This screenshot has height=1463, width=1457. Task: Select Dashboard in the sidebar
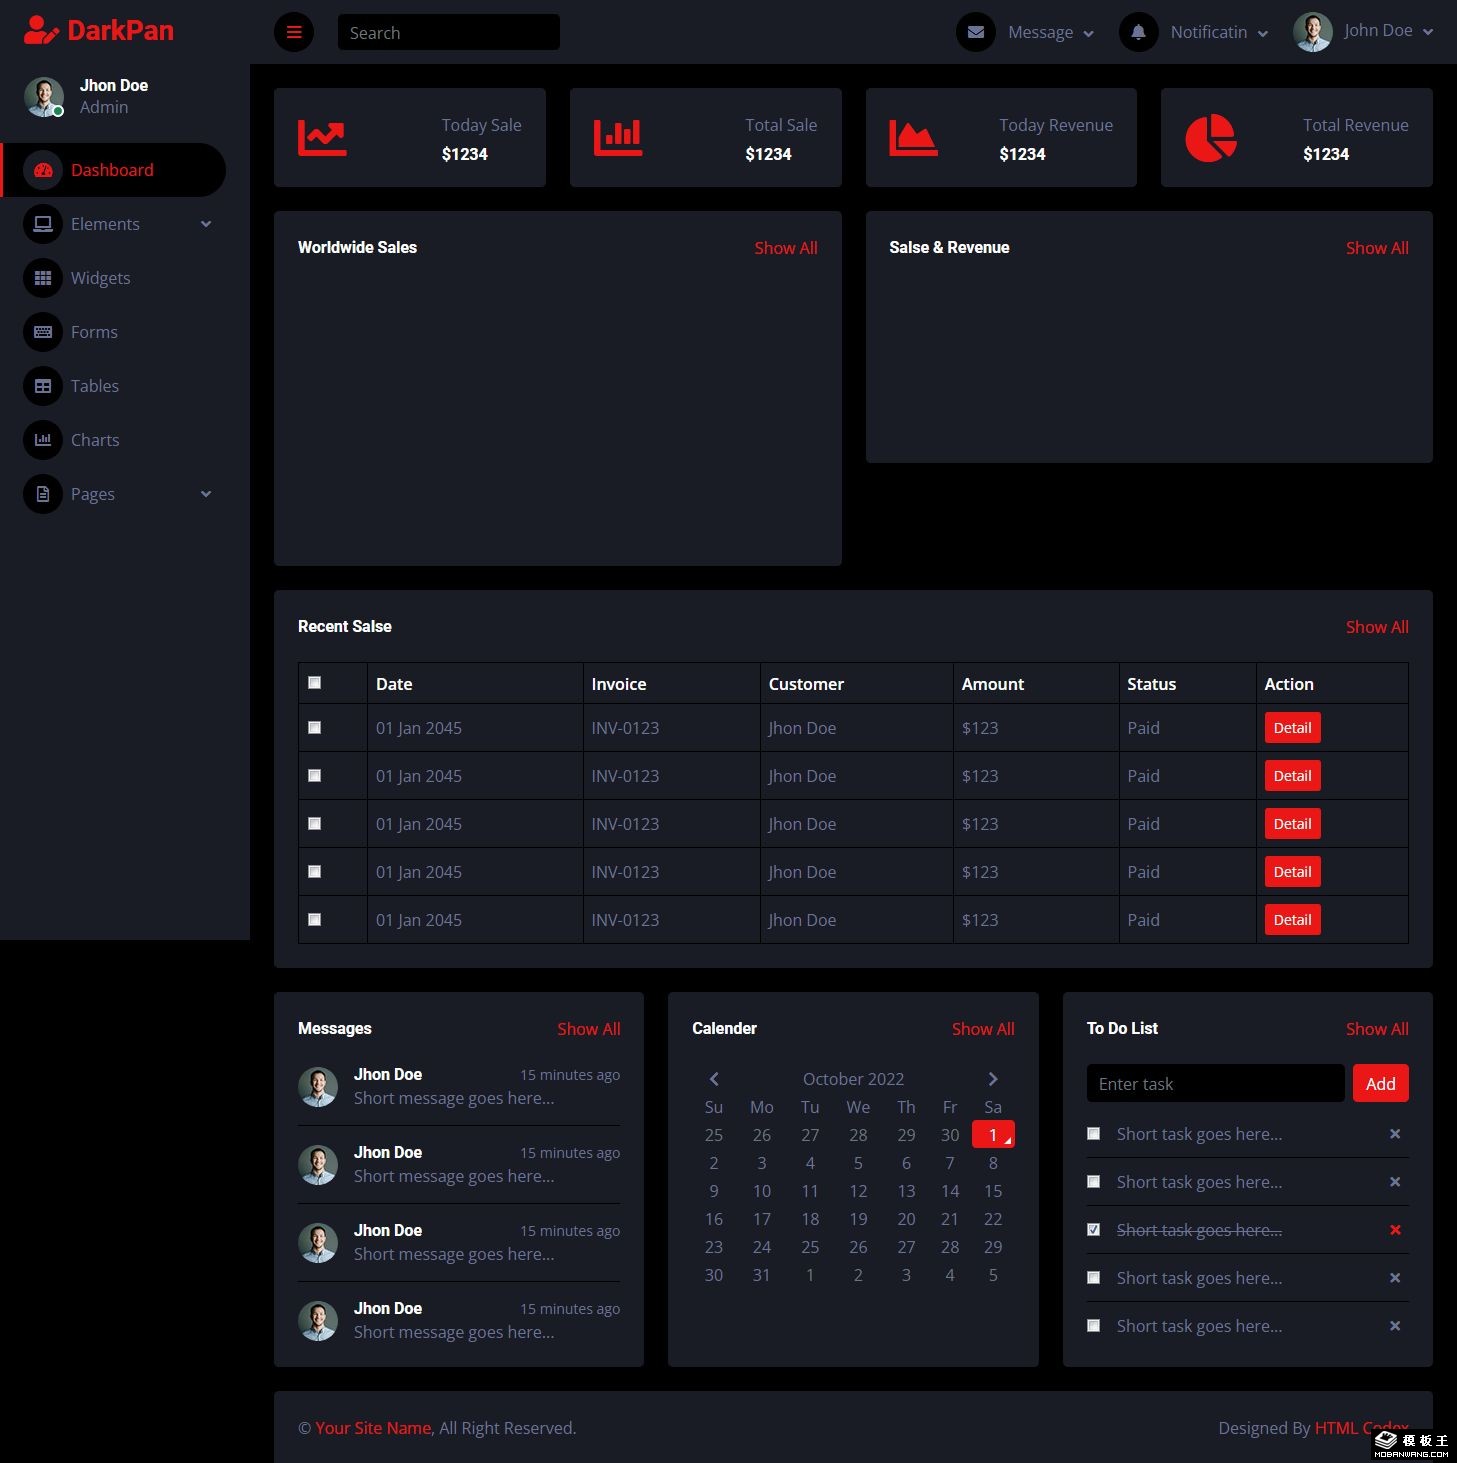tap(112, 170)
